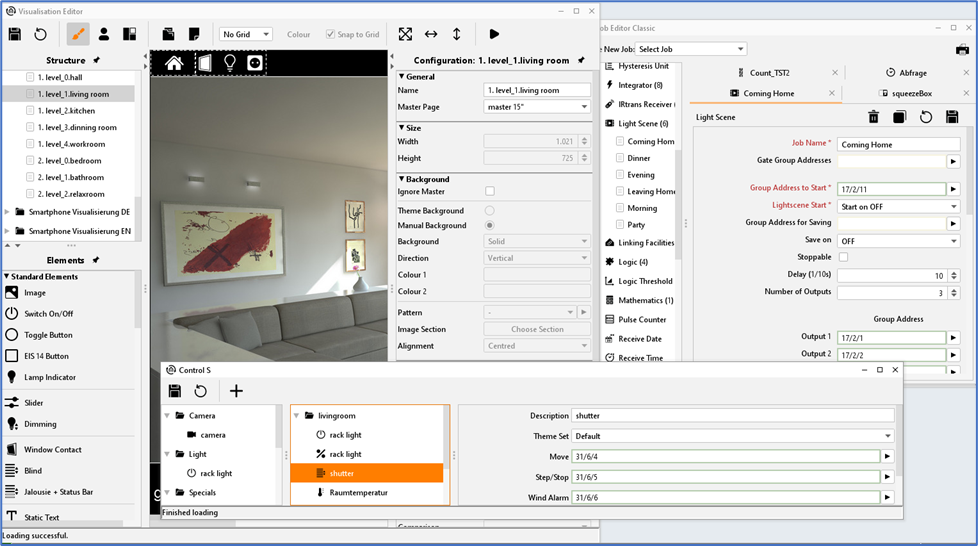Enable the Stoppable checkbox
Viewport: 978px width, 546px height.
[x=843, y=257]
